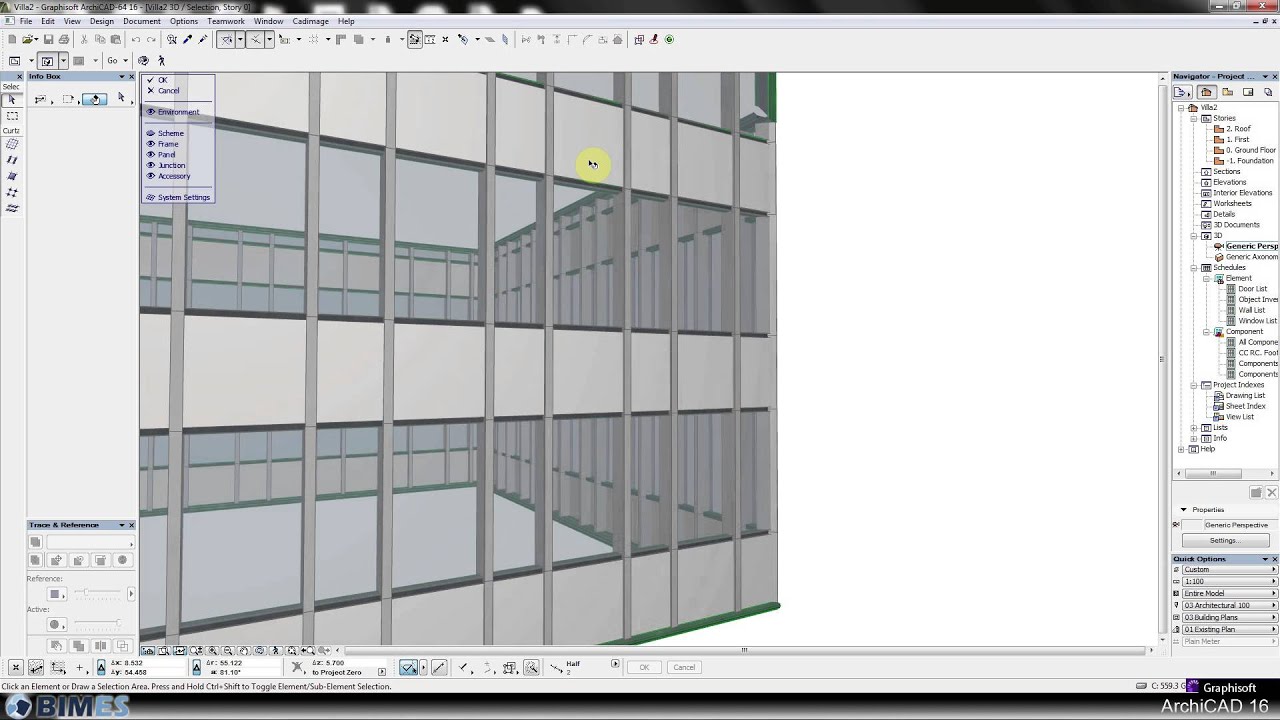
Task: Toggle Junction visibility eye
Action: tap(151, 165)
